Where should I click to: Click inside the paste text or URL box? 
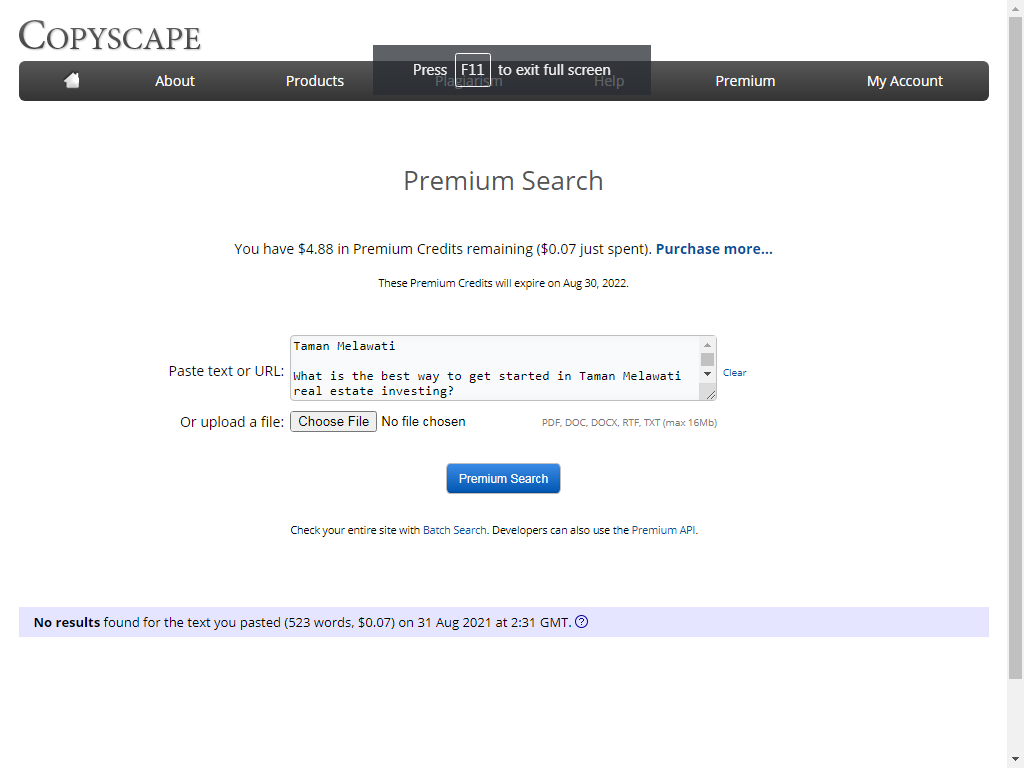495,368
